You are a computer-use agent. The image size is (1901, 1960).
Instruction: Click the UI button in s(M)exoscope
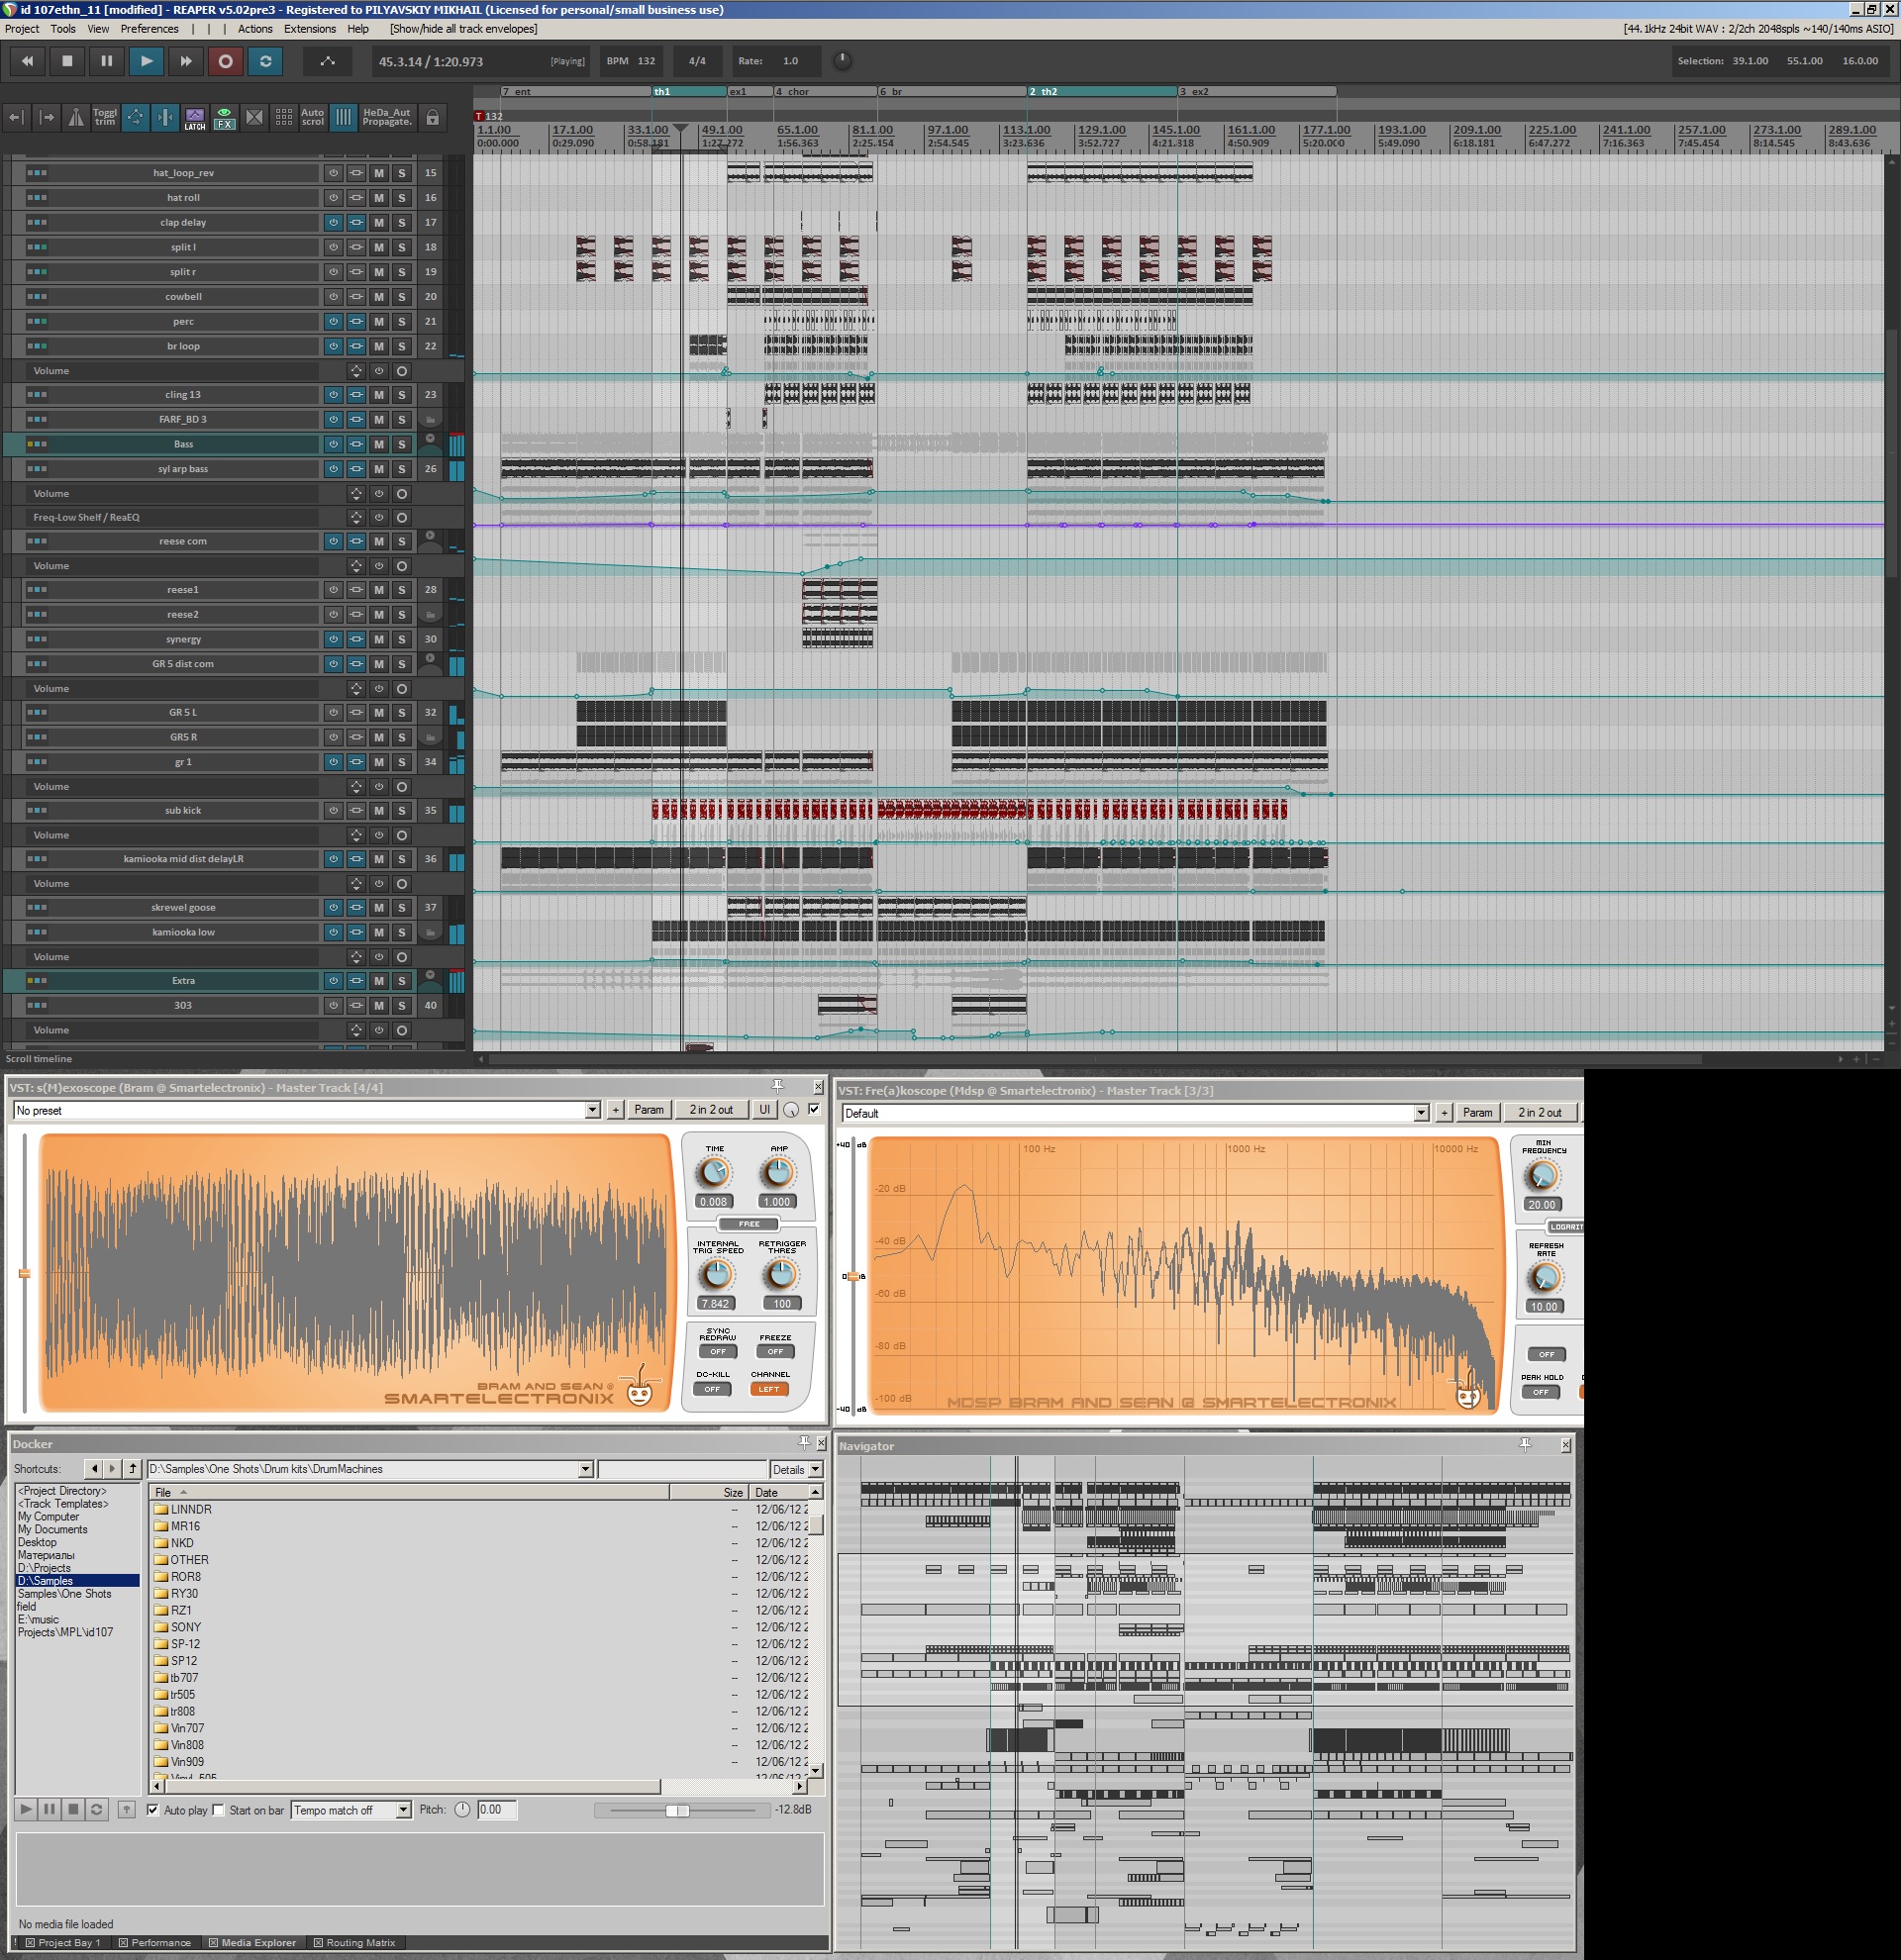[765, 1110]
